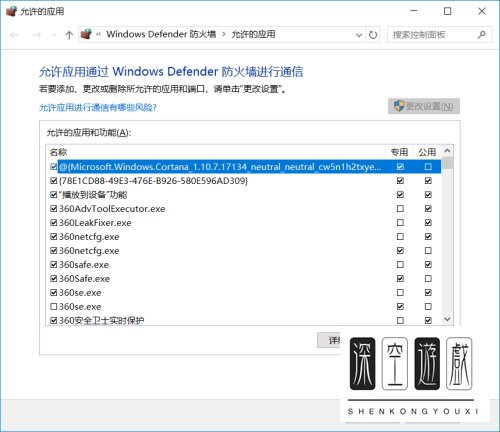
Task: Maximize the 允许的应用 window
Action: click(447, 11)
